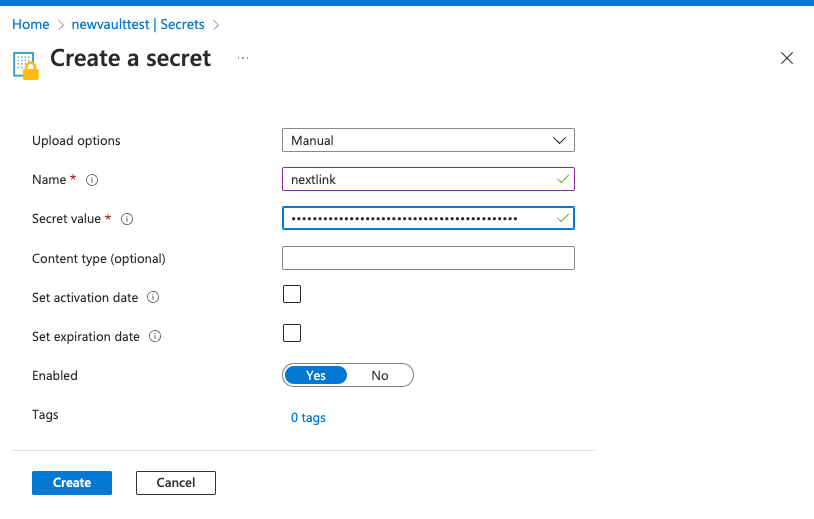The height and width of the screenshot is (519, 814).
Task: Enable the Set activation date checkbox
Action: pos(292,294)
